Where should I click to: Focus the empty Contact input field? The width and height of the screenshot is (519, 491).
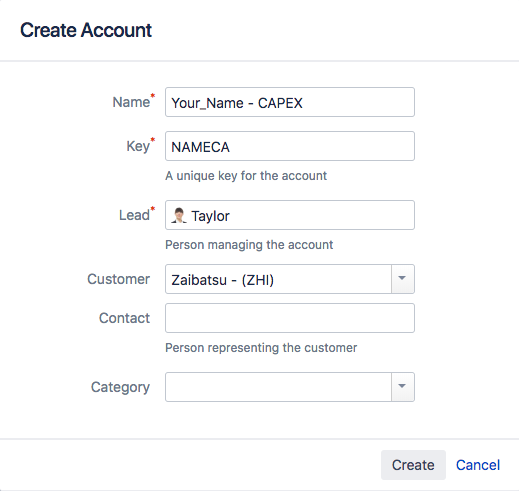pyautogui.click(x=290, y=318)
